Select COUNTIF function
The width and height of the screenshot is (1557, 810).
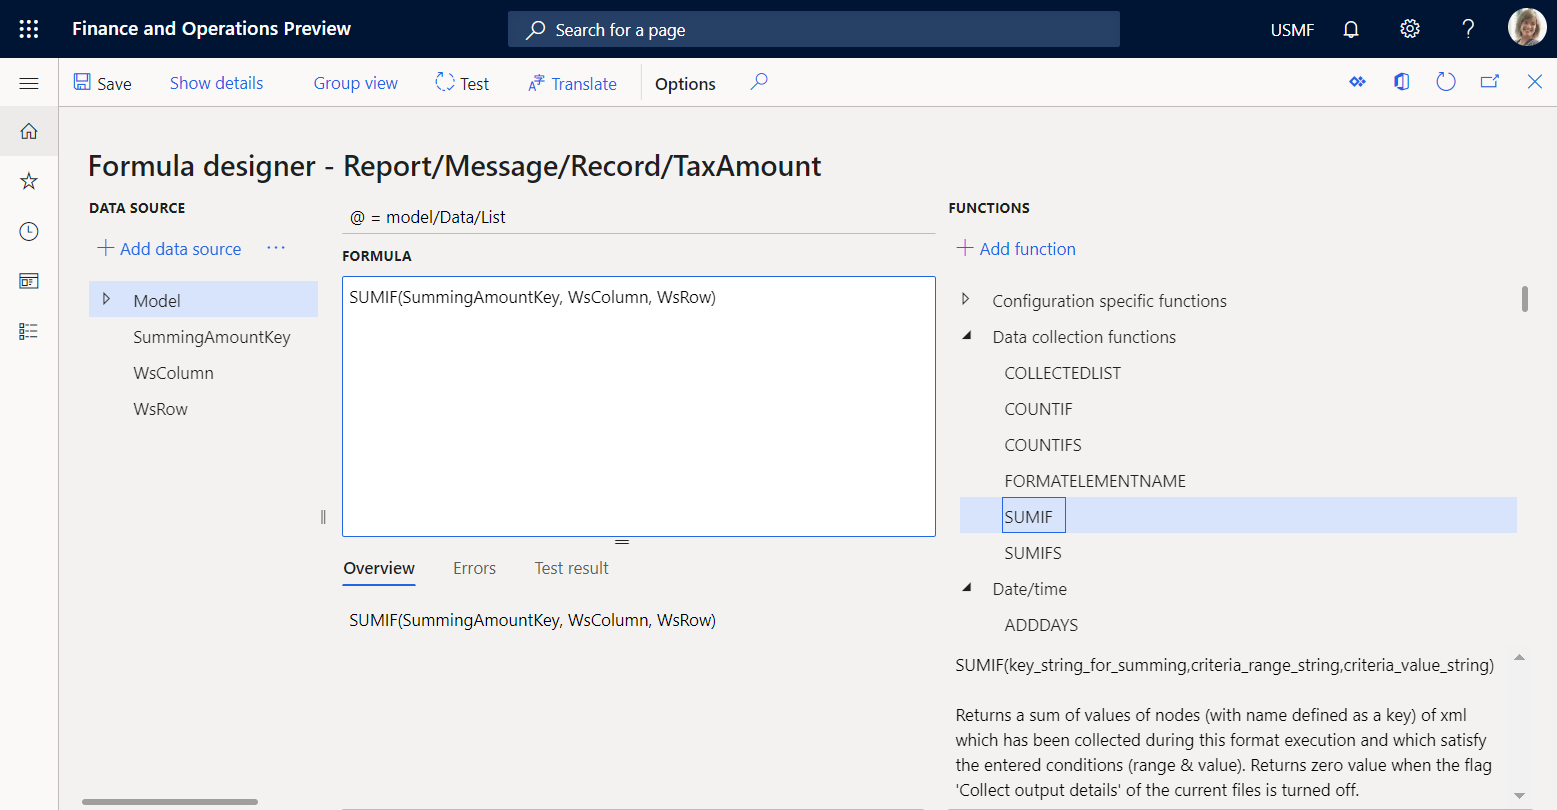1038,409
